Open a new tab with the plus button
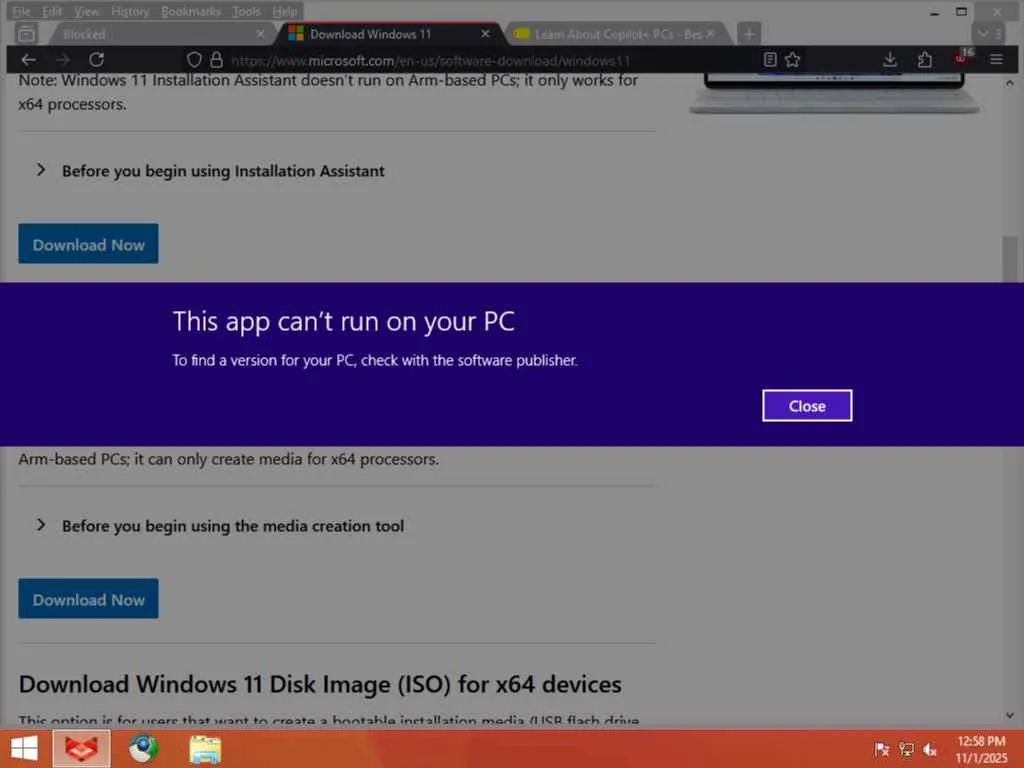 point(749,33)
